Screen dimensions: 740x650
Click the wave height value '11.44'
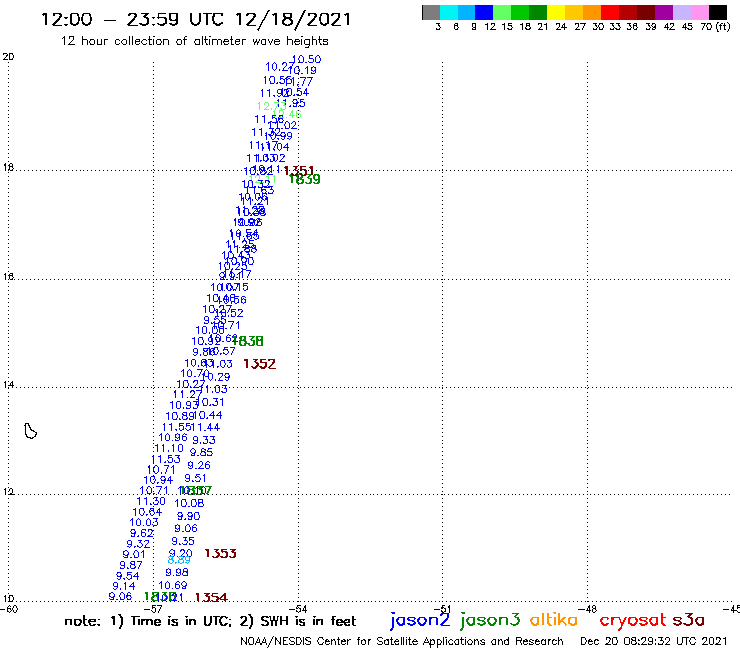[205, 427]
